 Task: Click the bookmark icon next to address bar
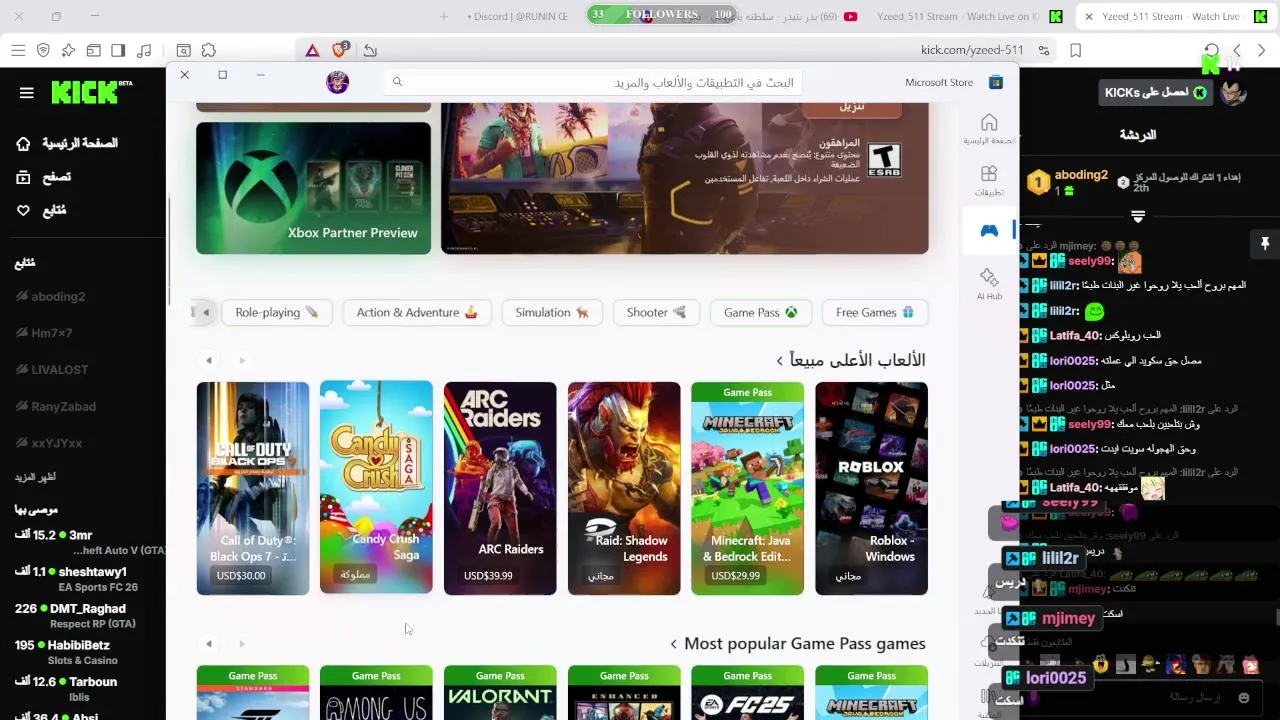tap(1076, 50)
